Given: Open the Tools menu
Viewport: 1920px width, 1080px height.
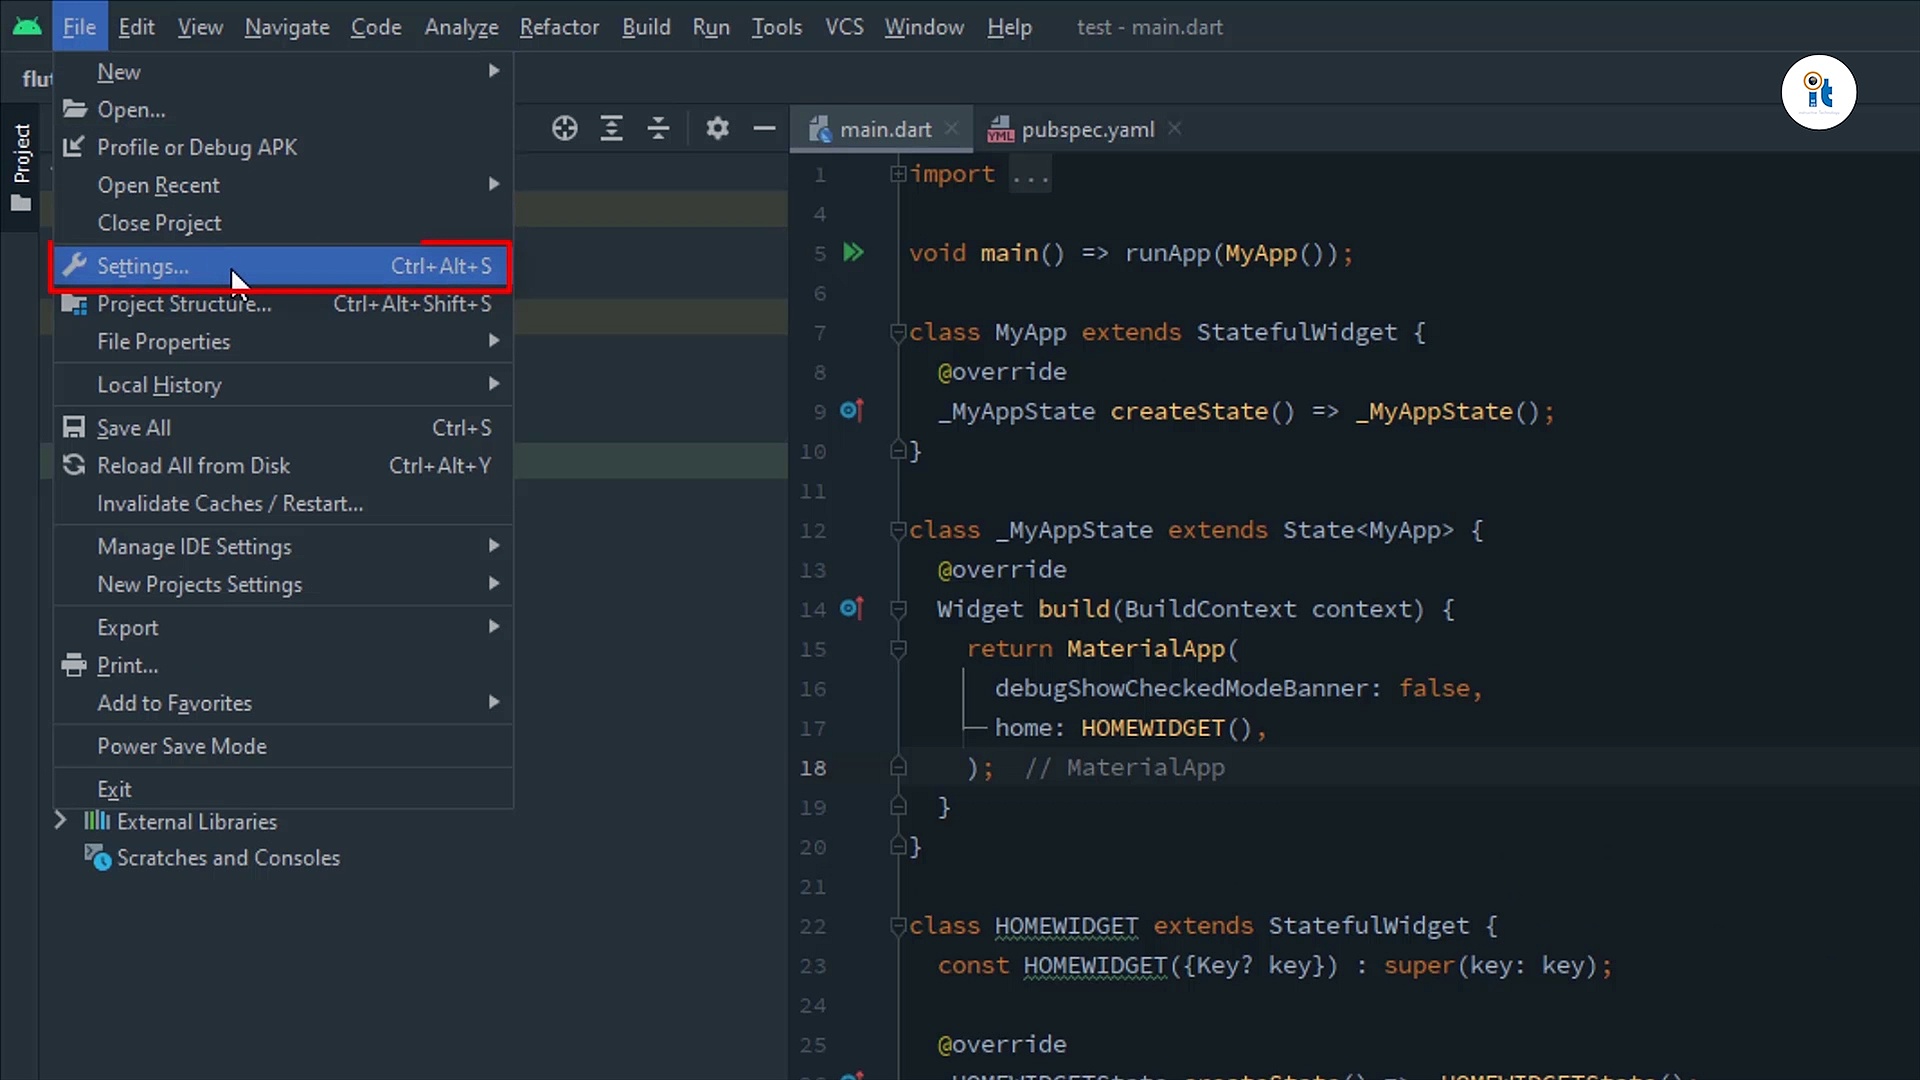Looking at the screenshot, I should coord(777,27).
